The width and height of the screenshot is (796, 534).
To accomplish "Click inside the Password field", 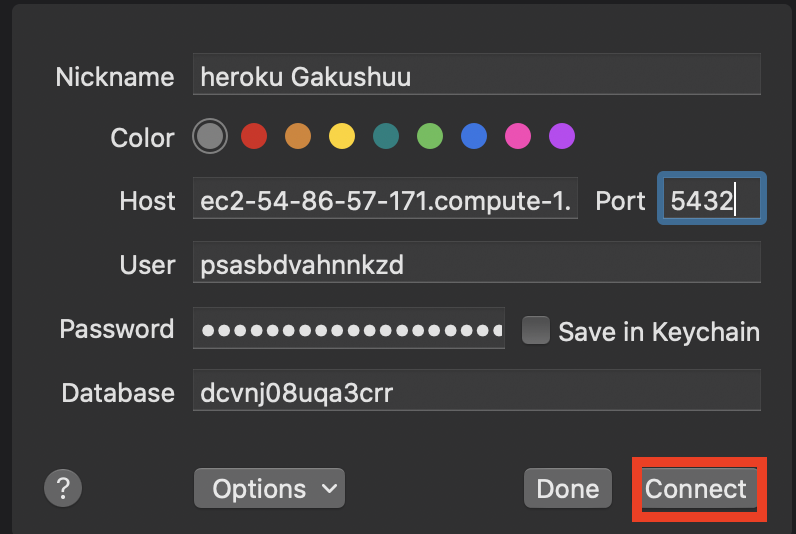I will [349, 328].
